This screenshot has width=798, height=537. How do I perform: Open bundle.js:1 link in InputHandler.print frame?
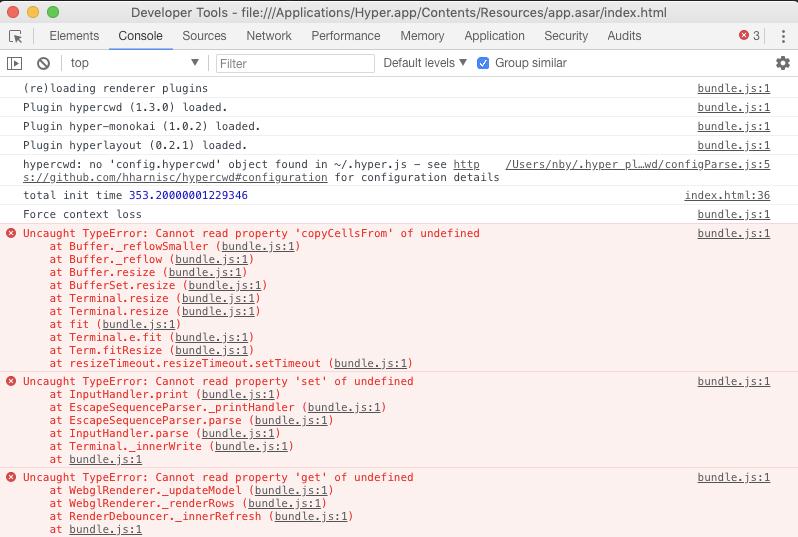[238, 394]
